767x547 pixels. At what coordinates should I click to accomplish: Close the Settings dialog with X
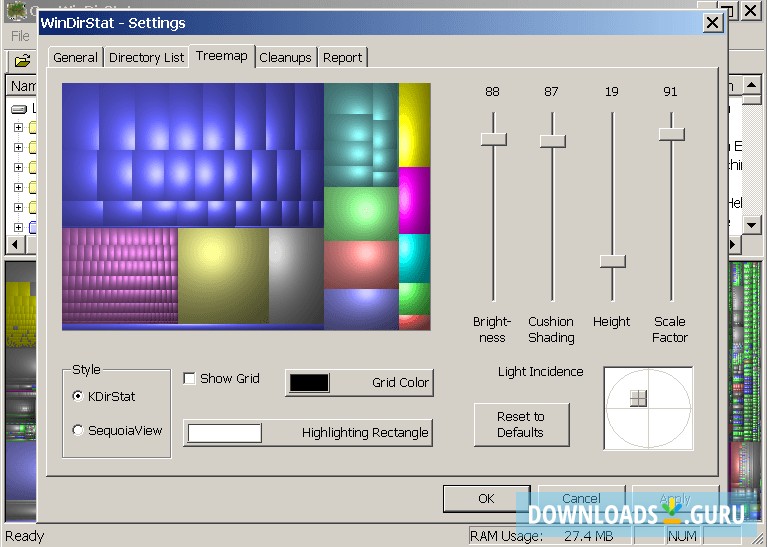(713, 23)
